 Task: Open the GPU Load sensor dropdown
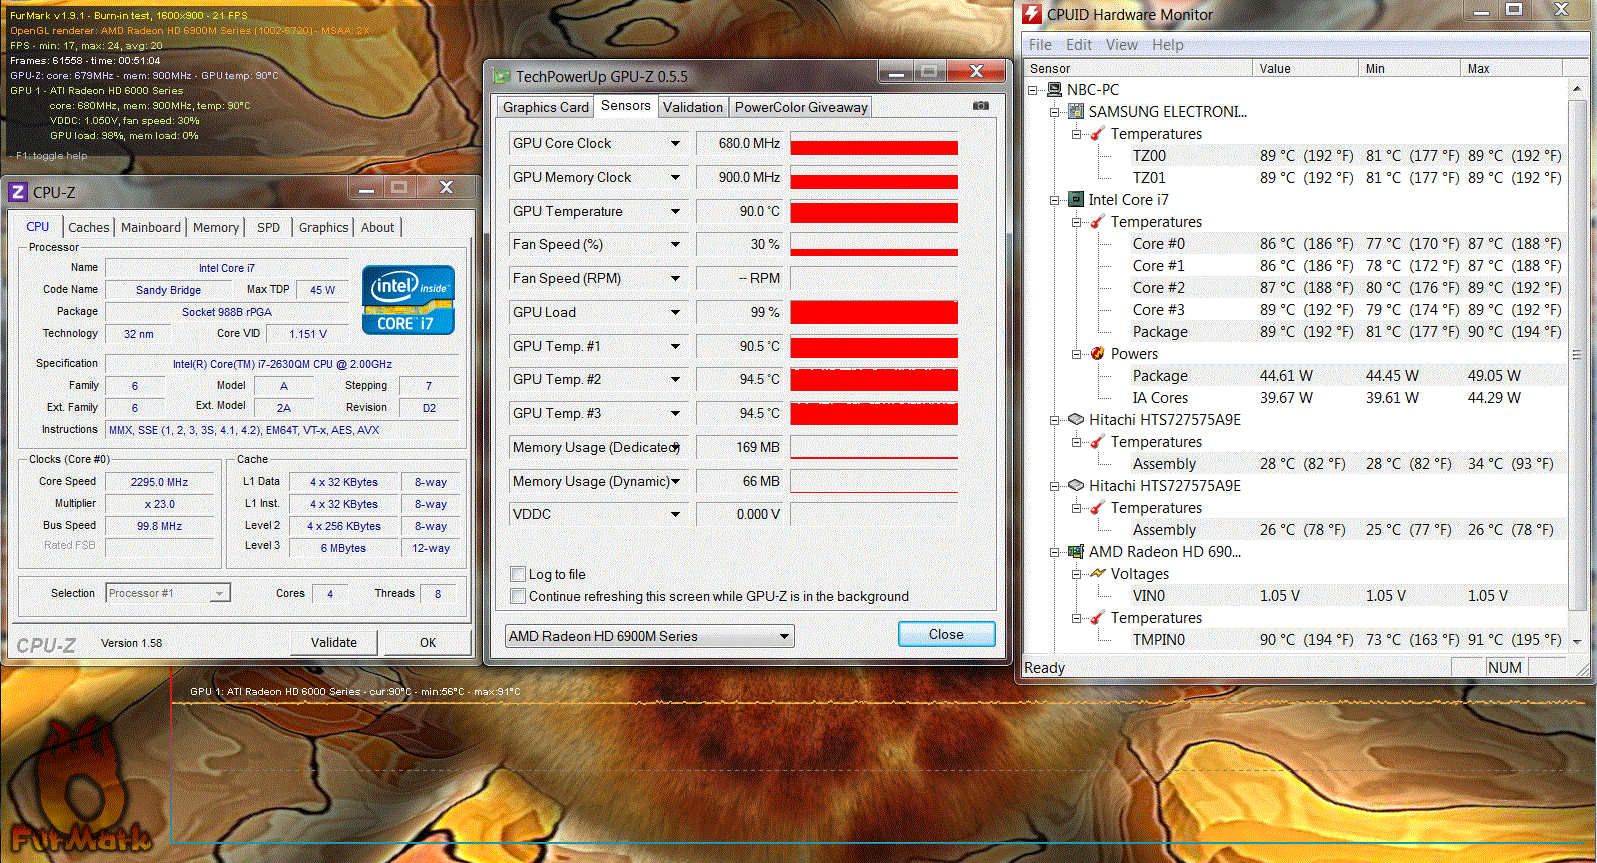[x=676, y=313]
